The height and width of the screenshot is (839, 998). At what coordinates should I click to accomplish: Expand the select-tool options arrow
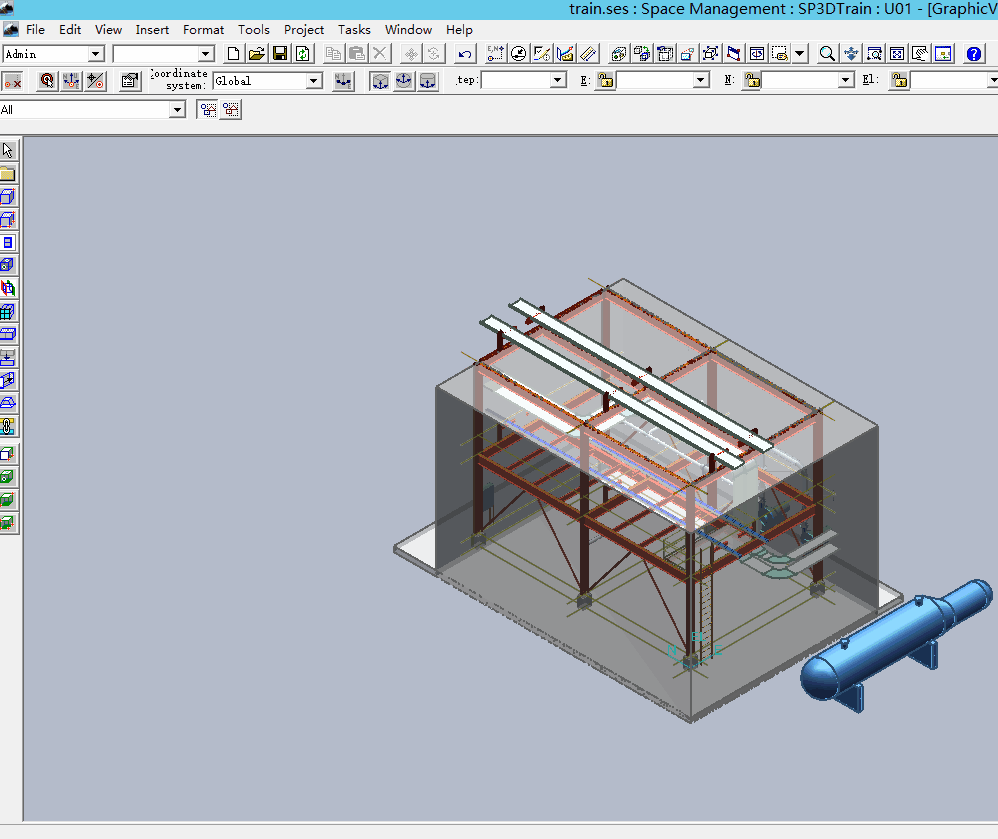(x=800, y=54)
